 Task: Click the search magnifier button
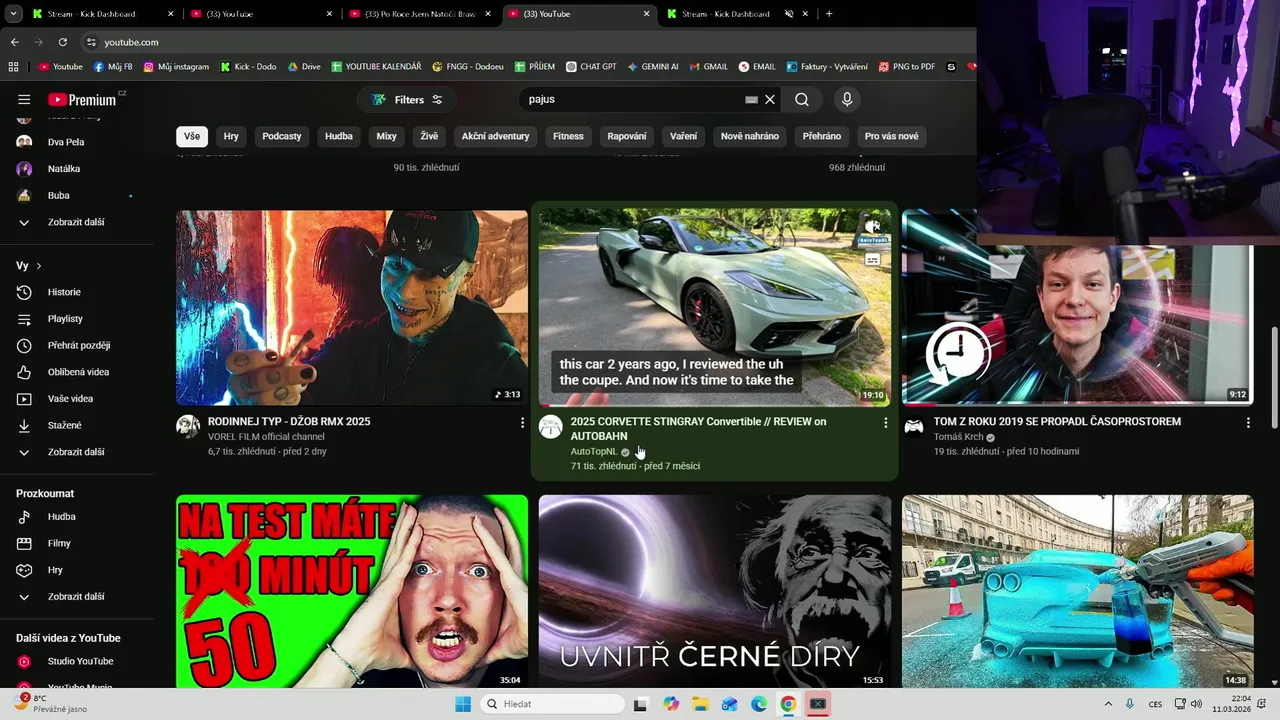(x=802, y=99)
